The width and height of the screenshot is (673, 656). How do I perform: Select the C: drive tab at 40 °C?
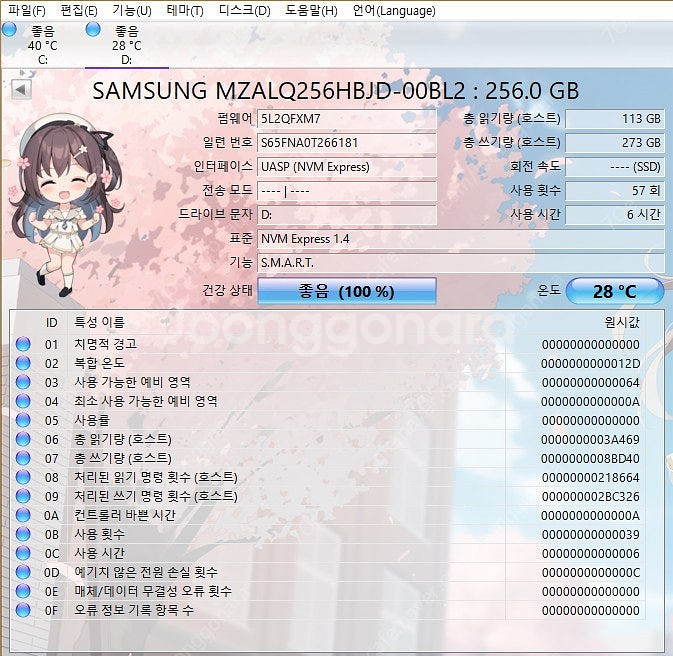point(42,45)
